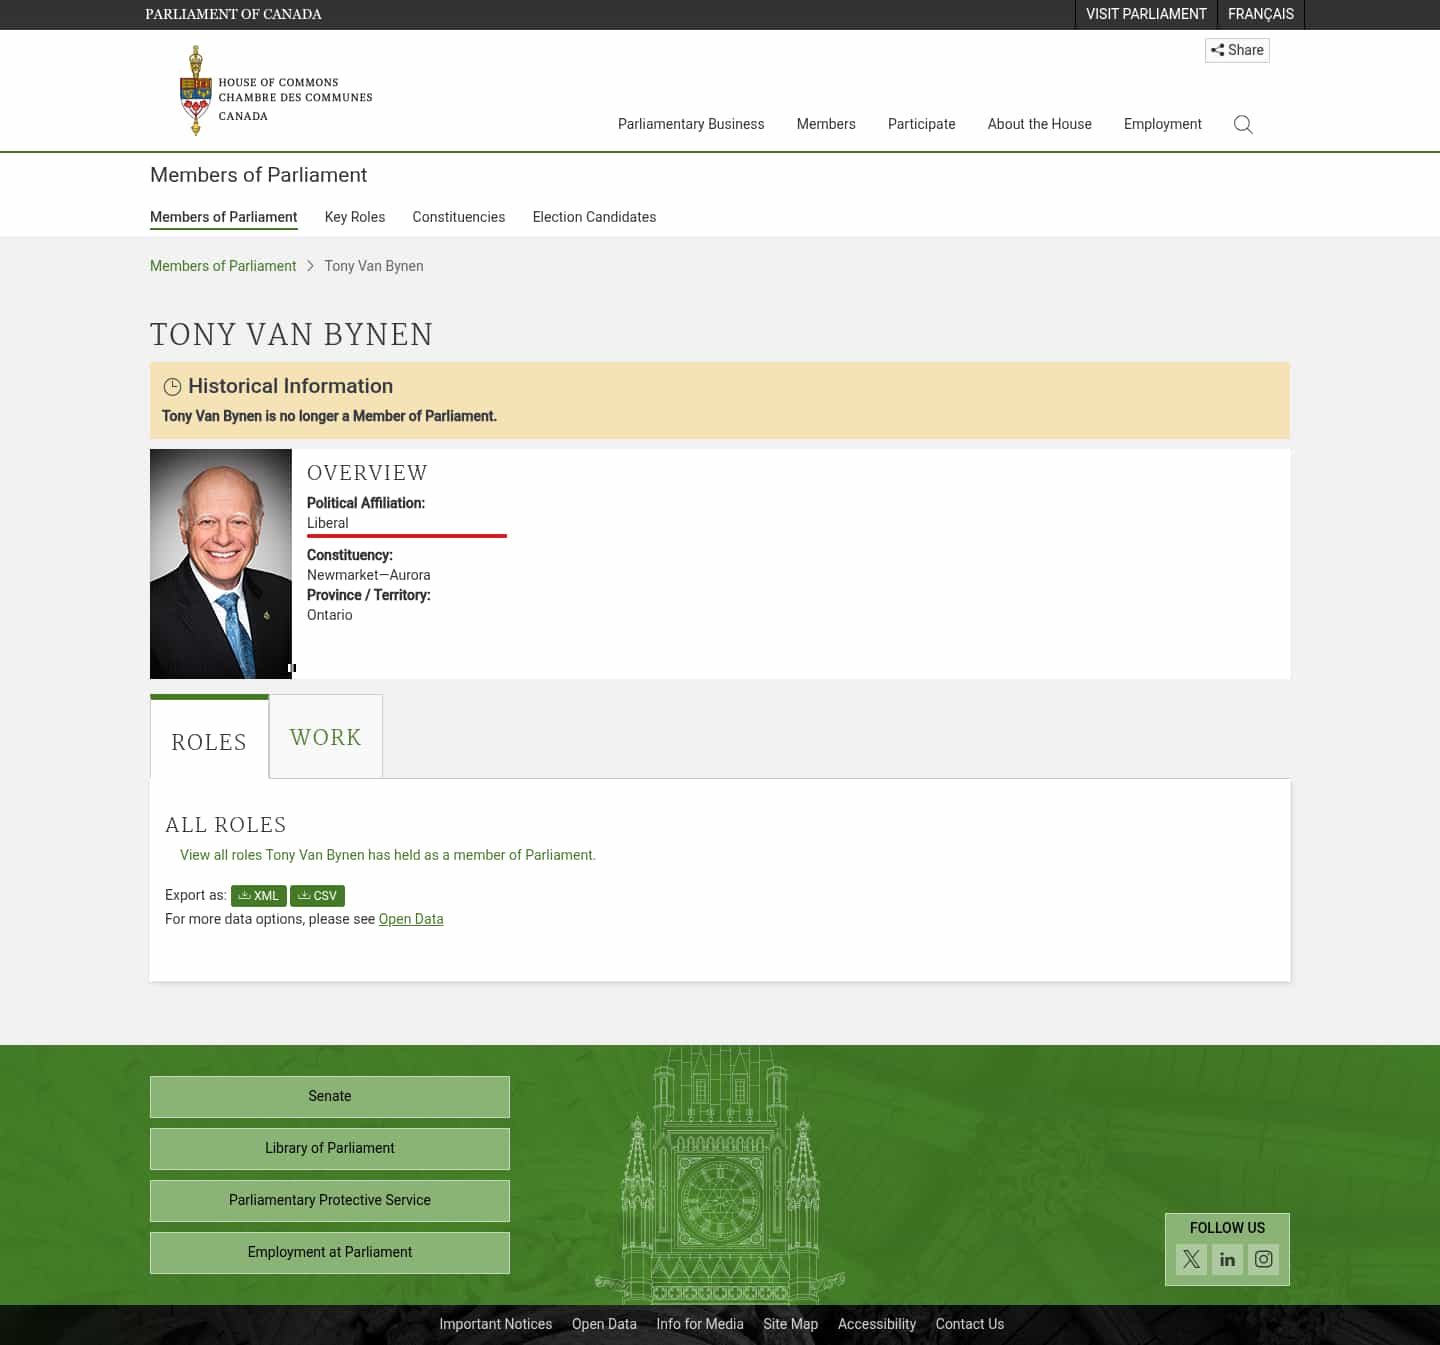
Task: Click the Historical Information clock icon
Action: (x=172, y=387)
